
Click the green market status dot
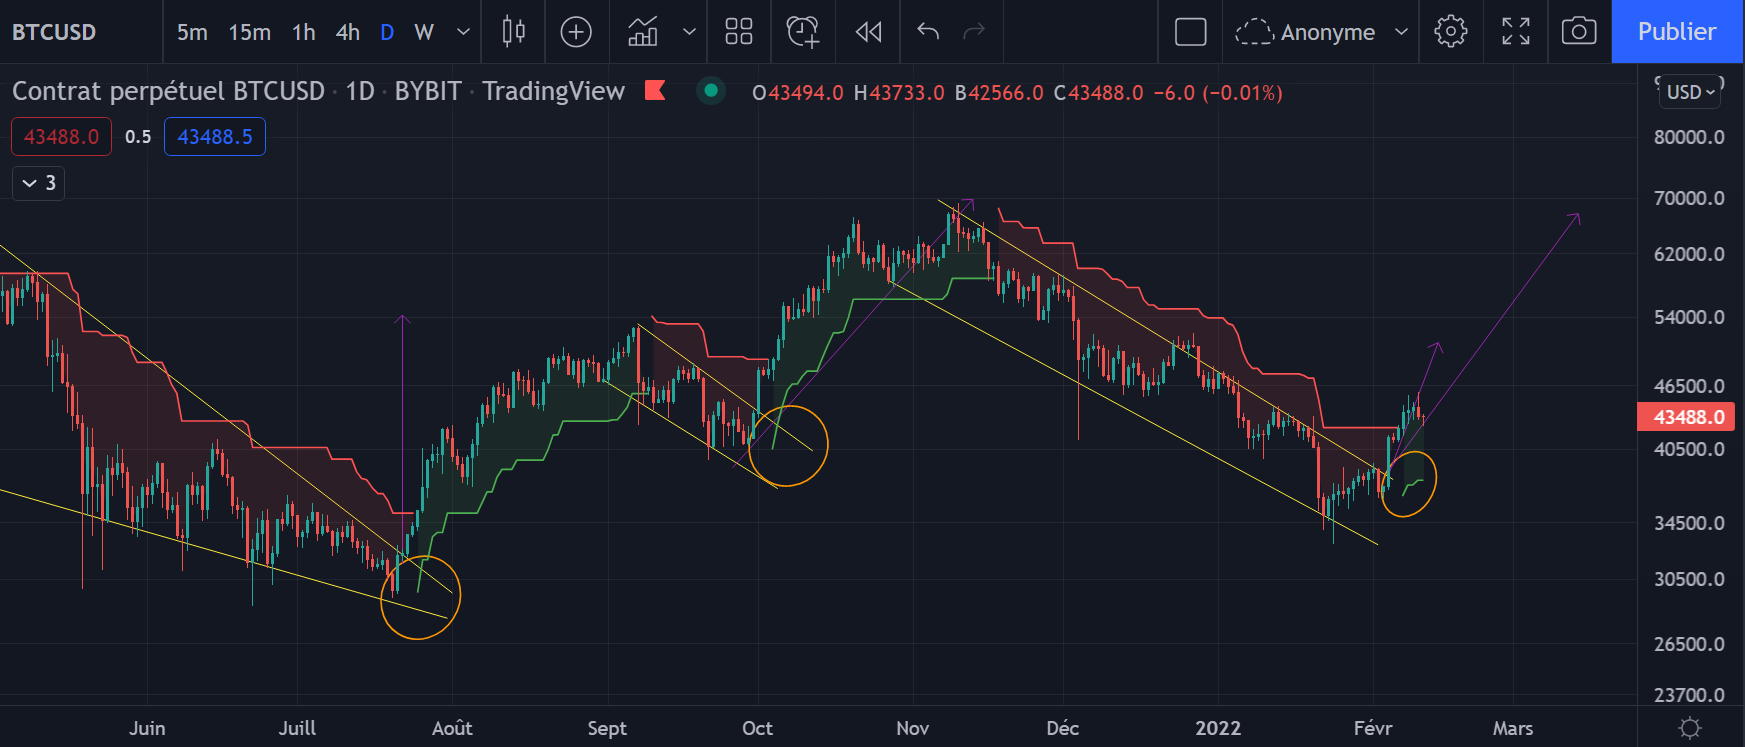[711, 91]
